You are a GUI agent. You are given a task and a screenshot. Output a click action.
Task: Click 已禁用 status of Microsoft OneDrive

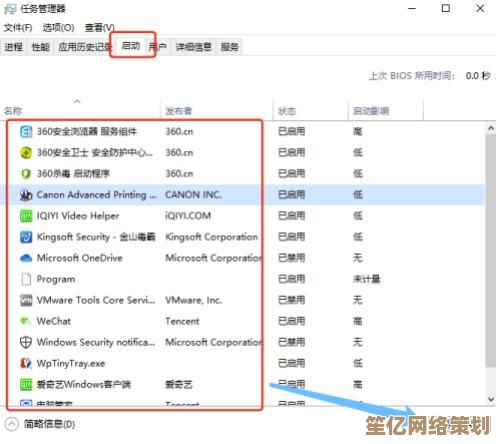(x=292, y=258)
